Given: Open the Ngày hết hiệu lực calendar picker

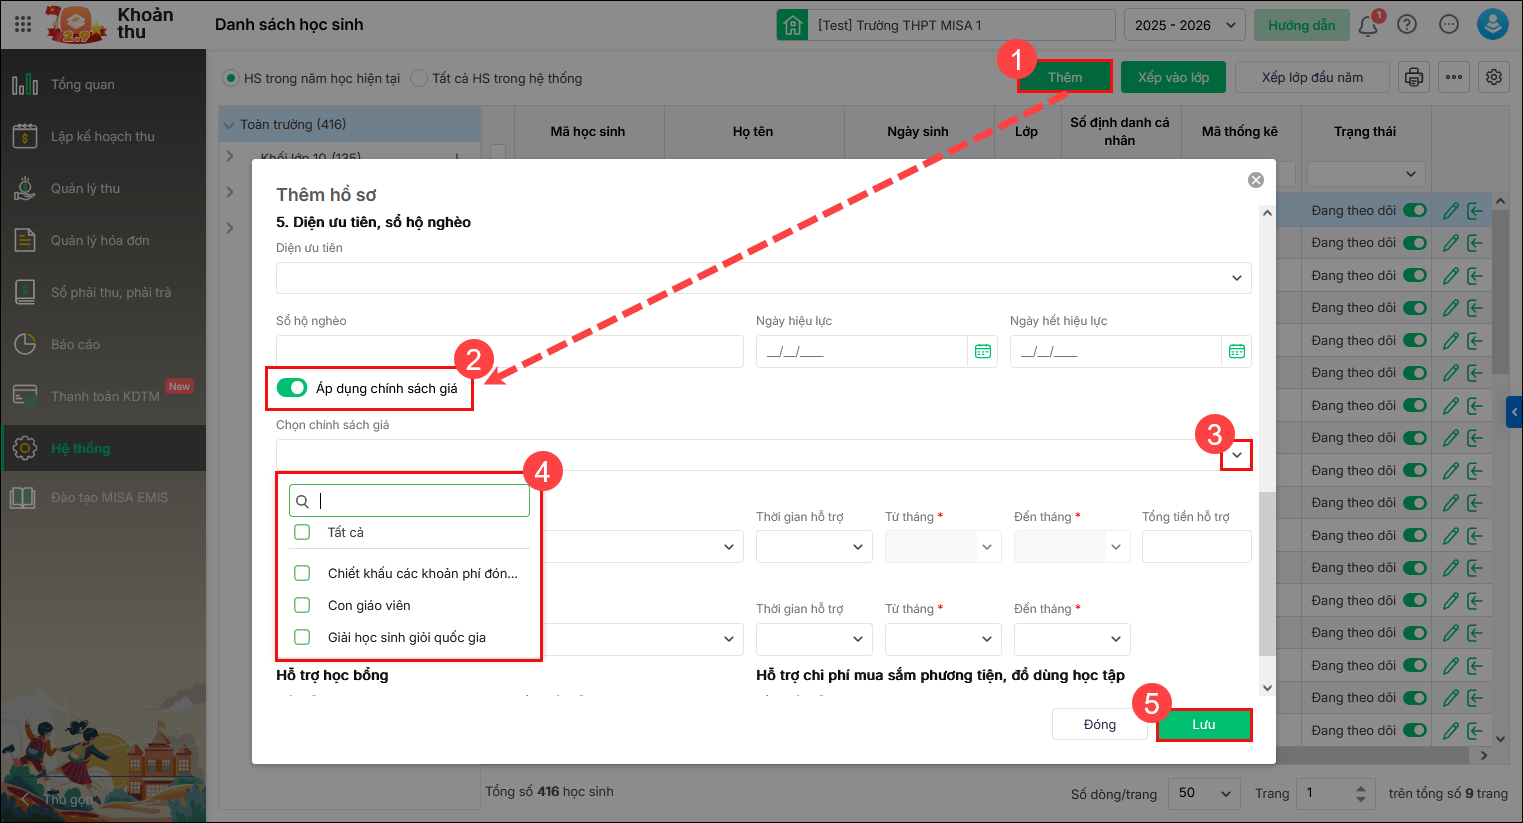Looking at the screenshot, I should tap(1237, 351).
